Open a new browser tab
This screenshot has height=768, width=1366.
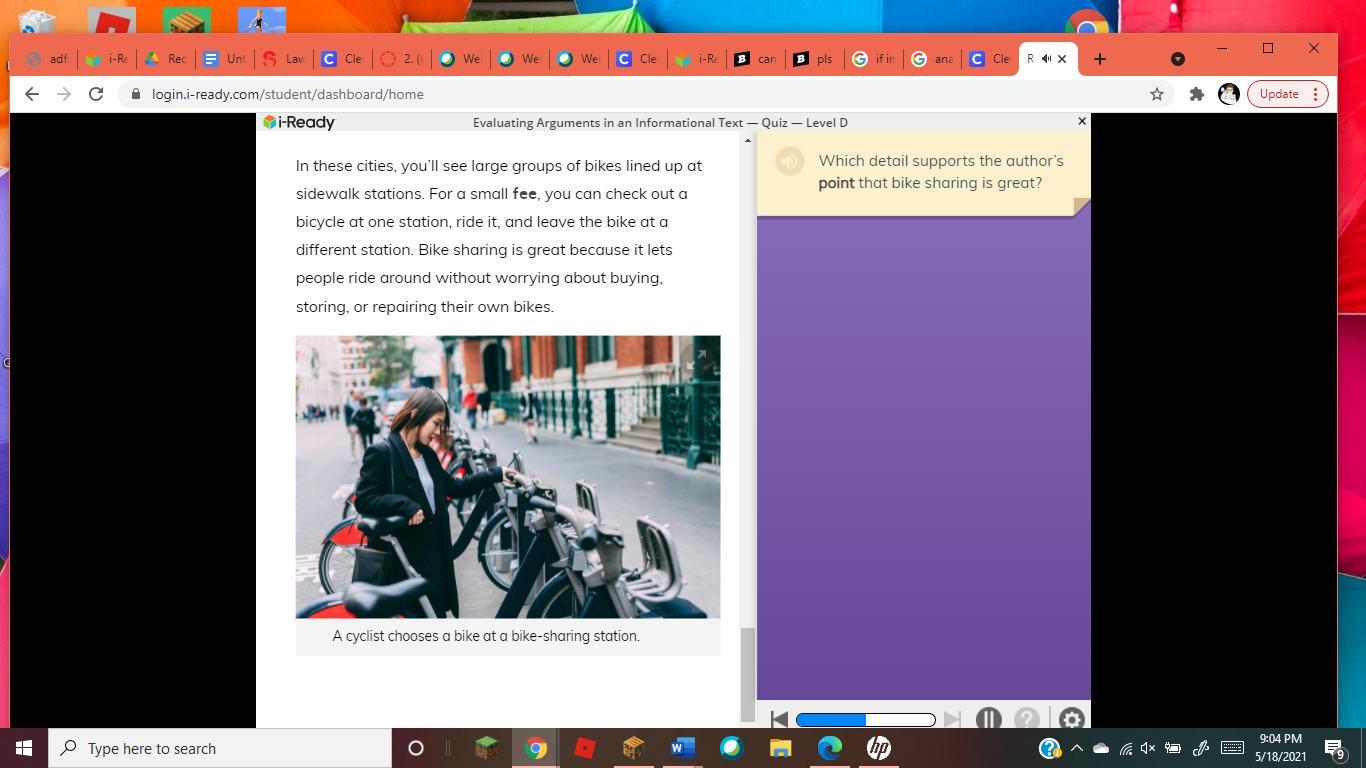coord(1099,59)
